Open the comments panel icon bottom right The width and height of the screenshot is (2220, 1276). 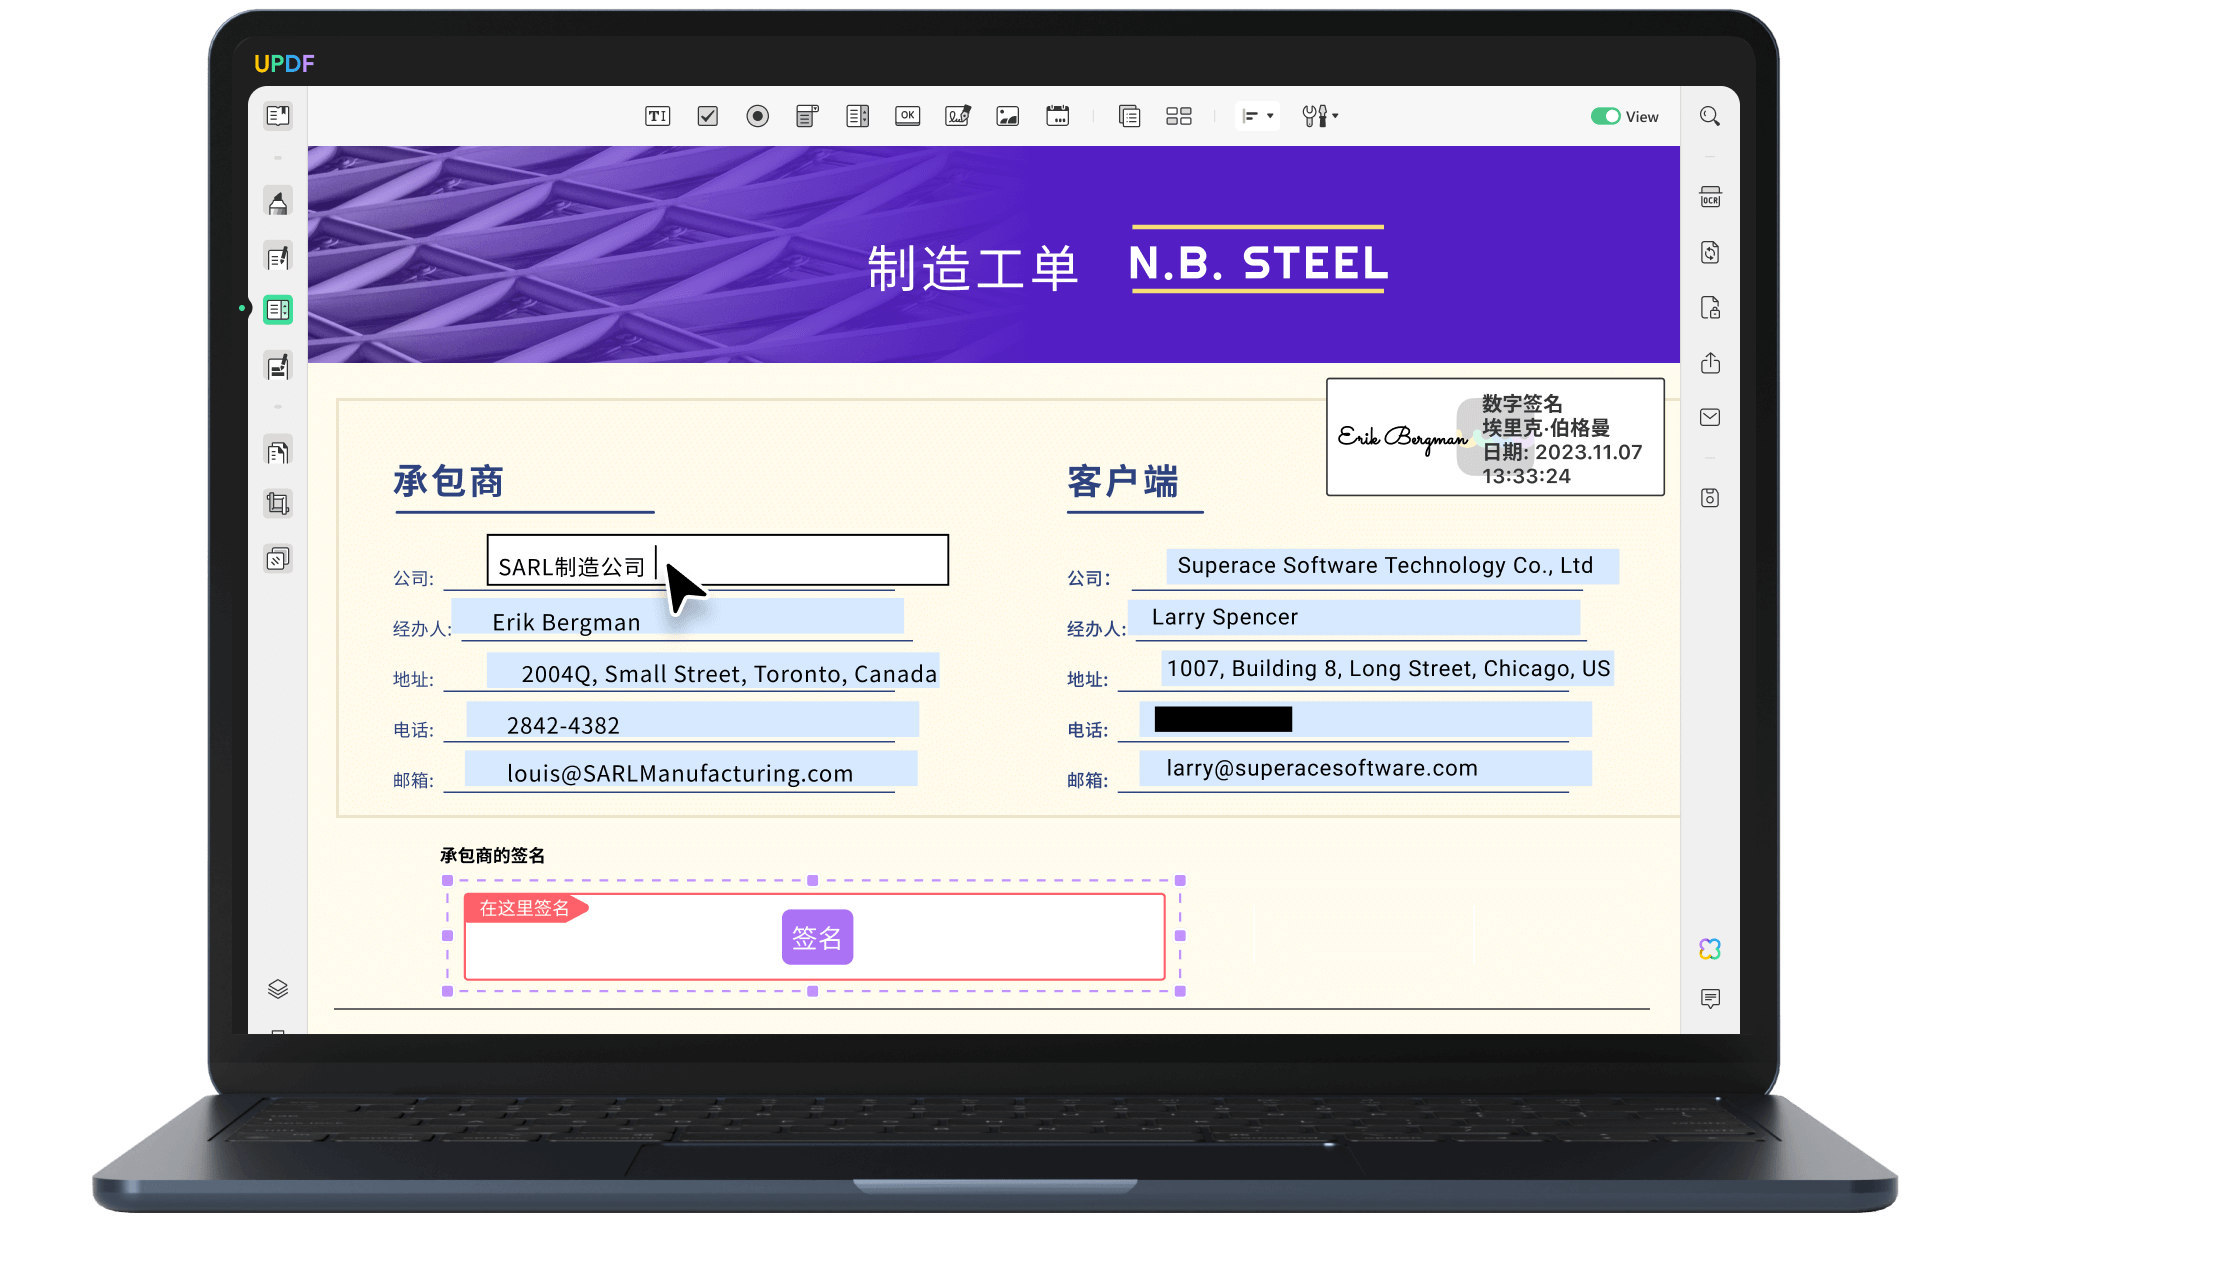pos(1710,998)
